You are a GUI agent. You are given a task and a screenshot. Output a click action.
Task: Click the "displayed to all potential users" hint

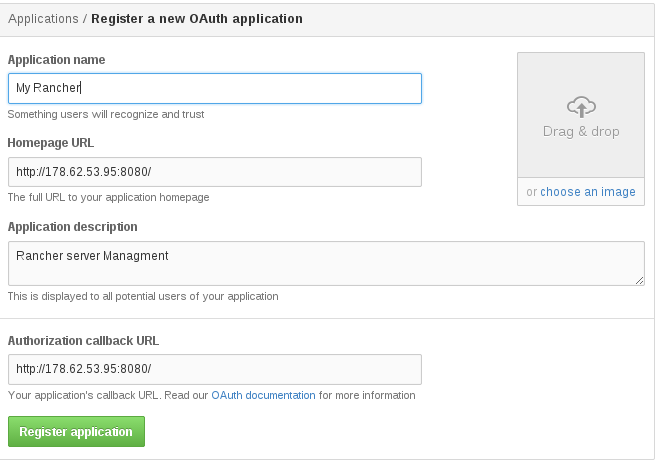coord(143,296)
